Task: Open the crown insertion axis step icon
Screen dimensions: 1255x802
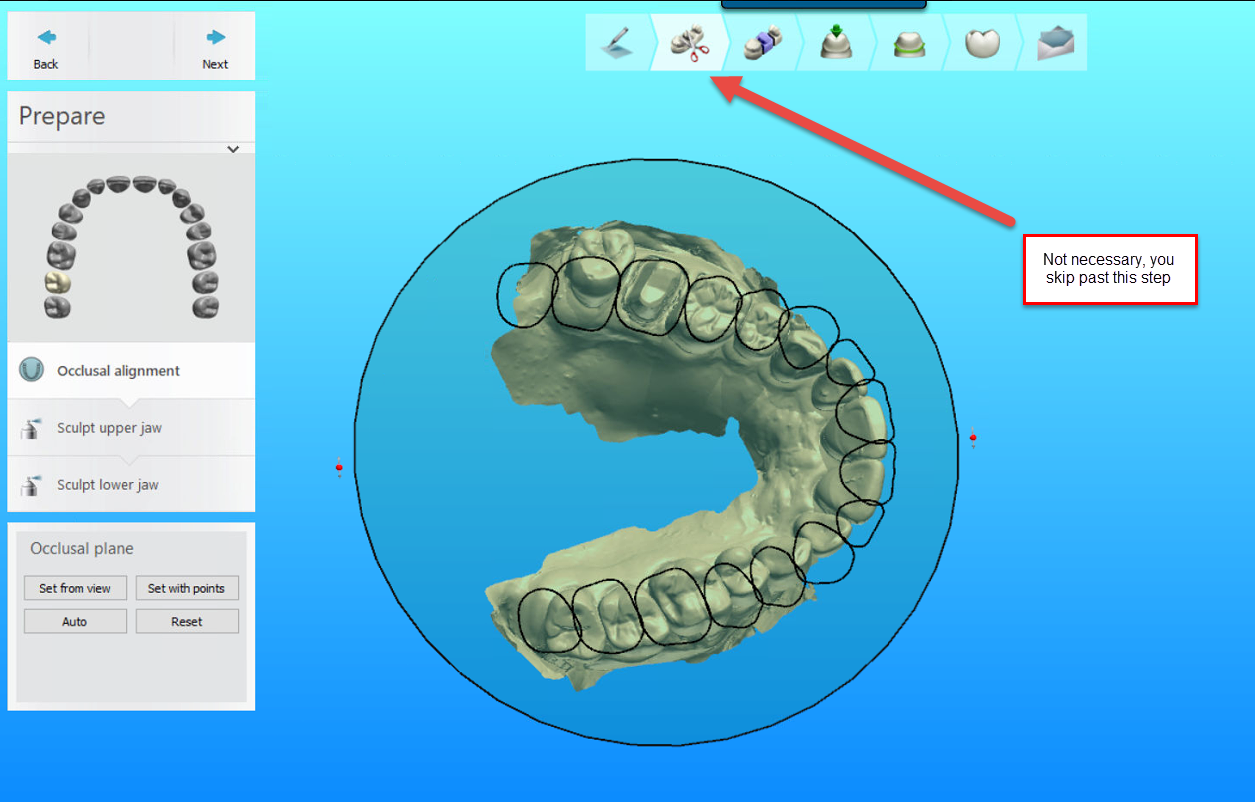Action: pyautogui.click(x=835, y=42)
